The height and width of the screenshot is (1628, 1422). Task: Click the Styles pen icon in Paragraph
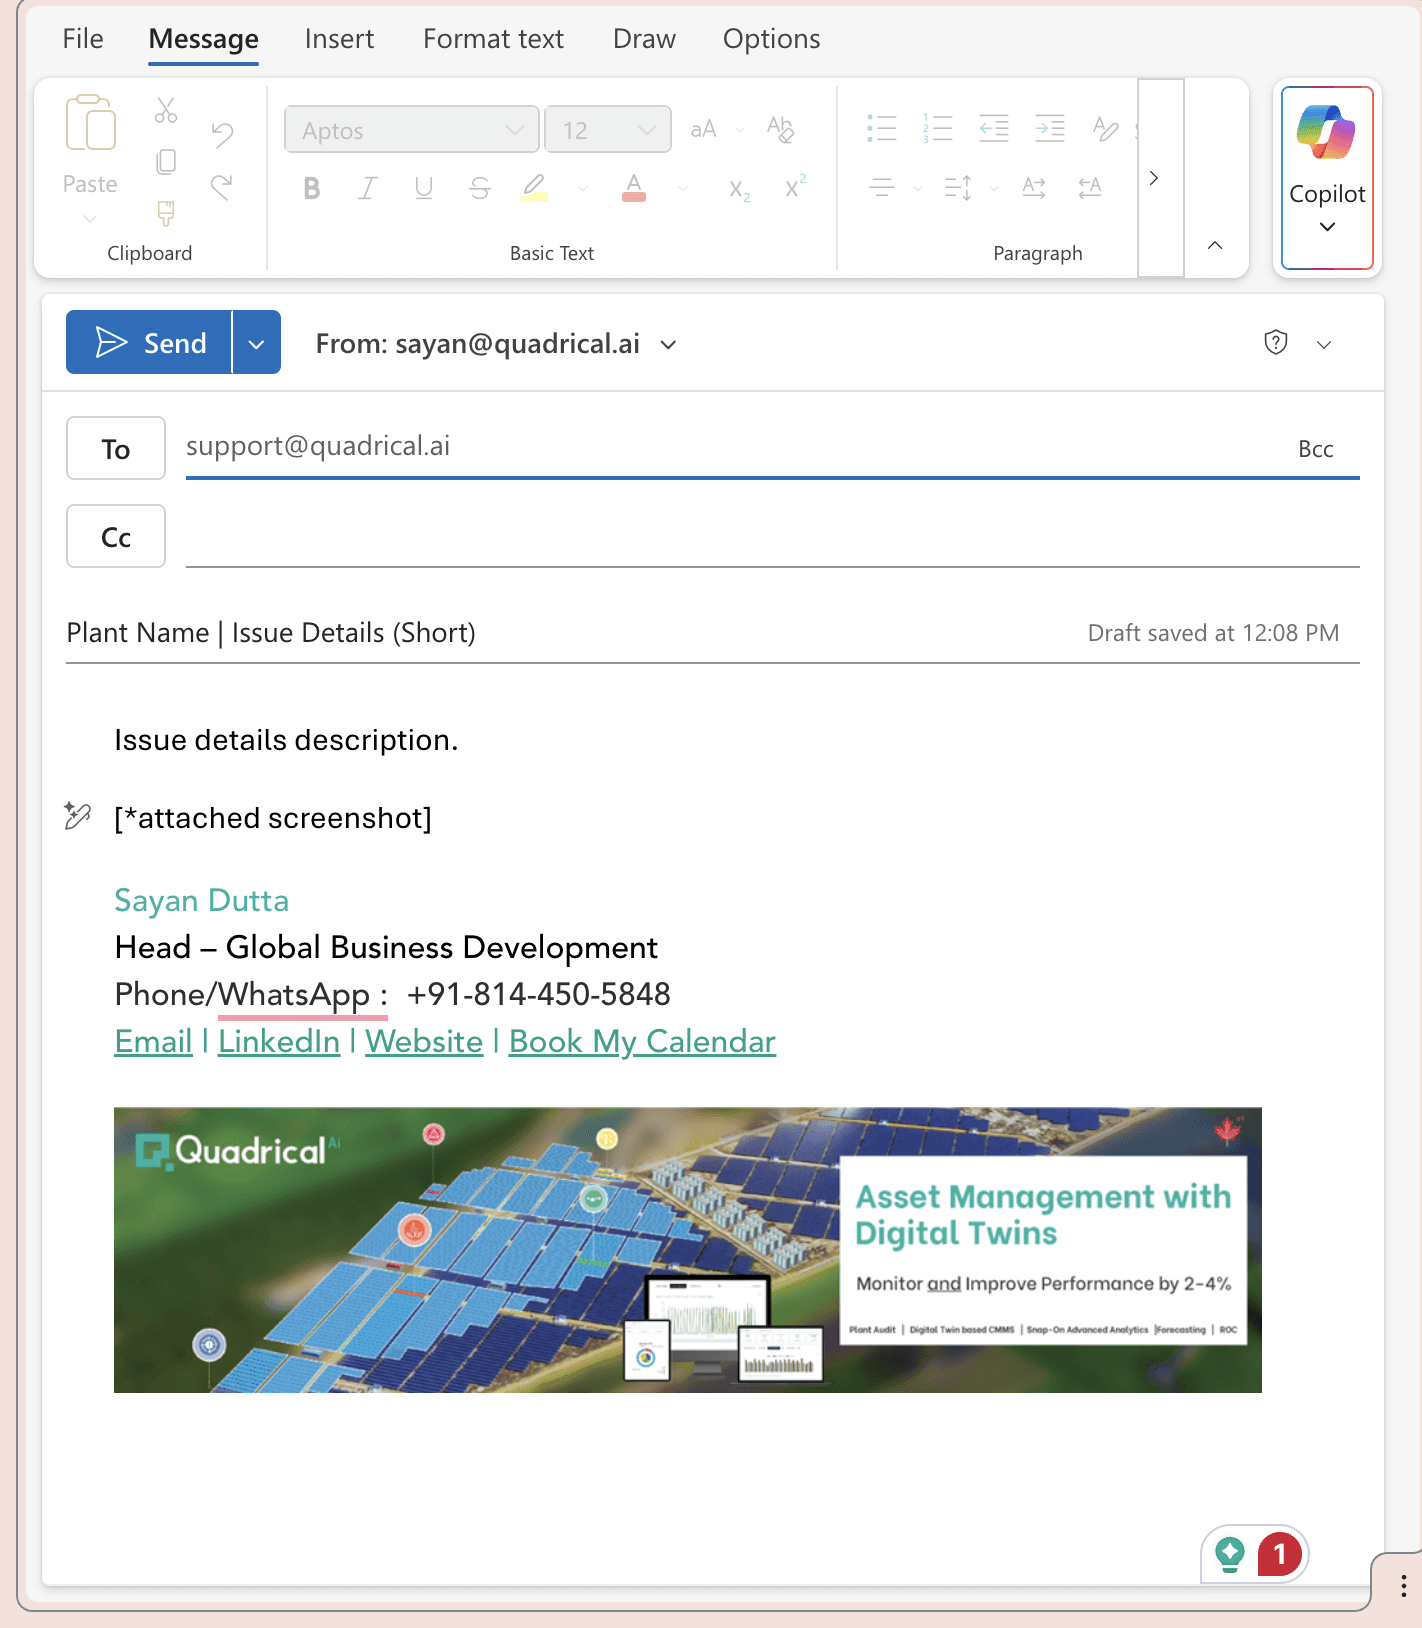coord(1105,128)
